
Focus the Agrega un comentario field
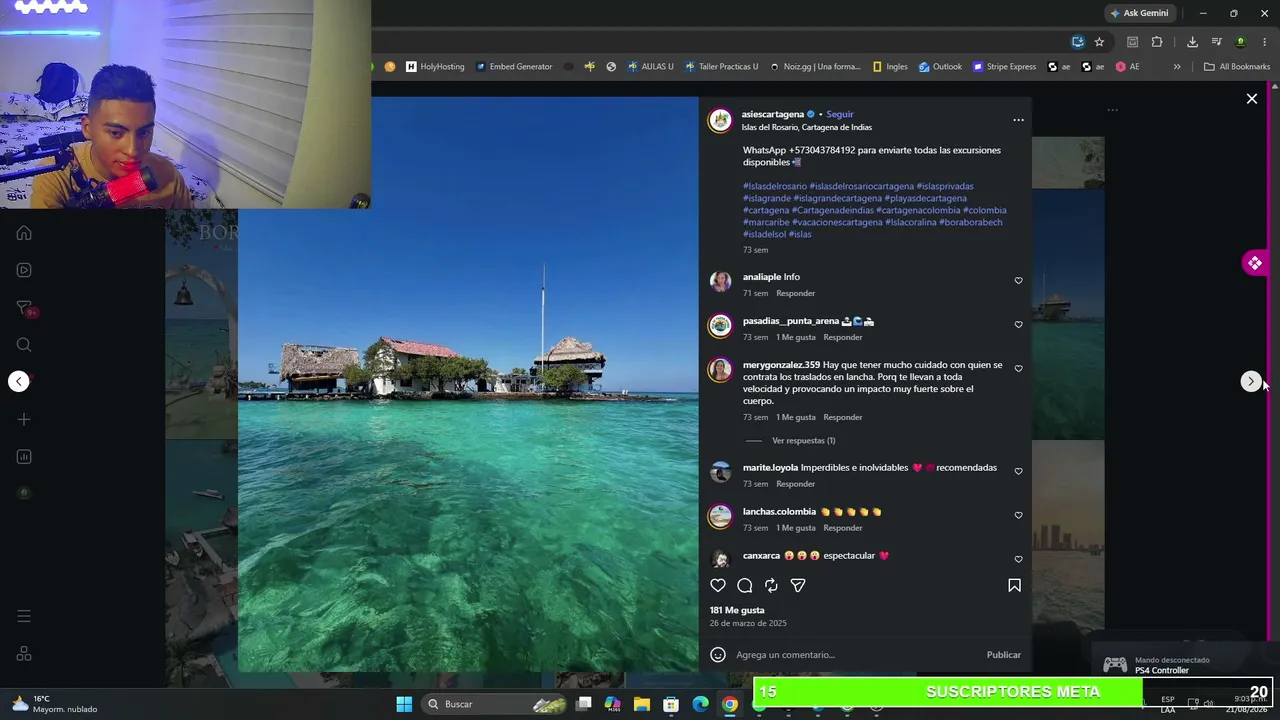point(856,655)
